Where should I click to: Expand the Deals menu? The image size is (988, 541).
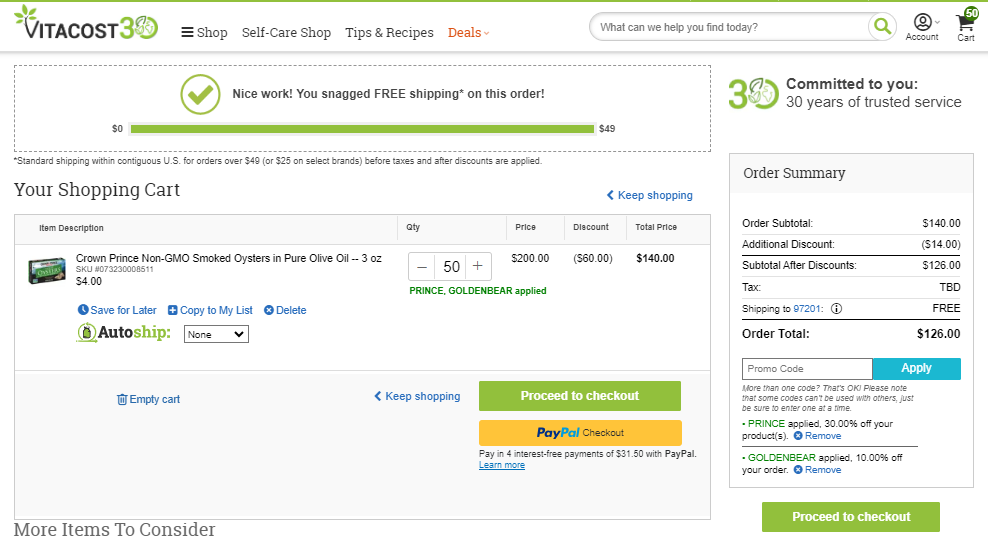pyautogui.click(x=468, y=33)
